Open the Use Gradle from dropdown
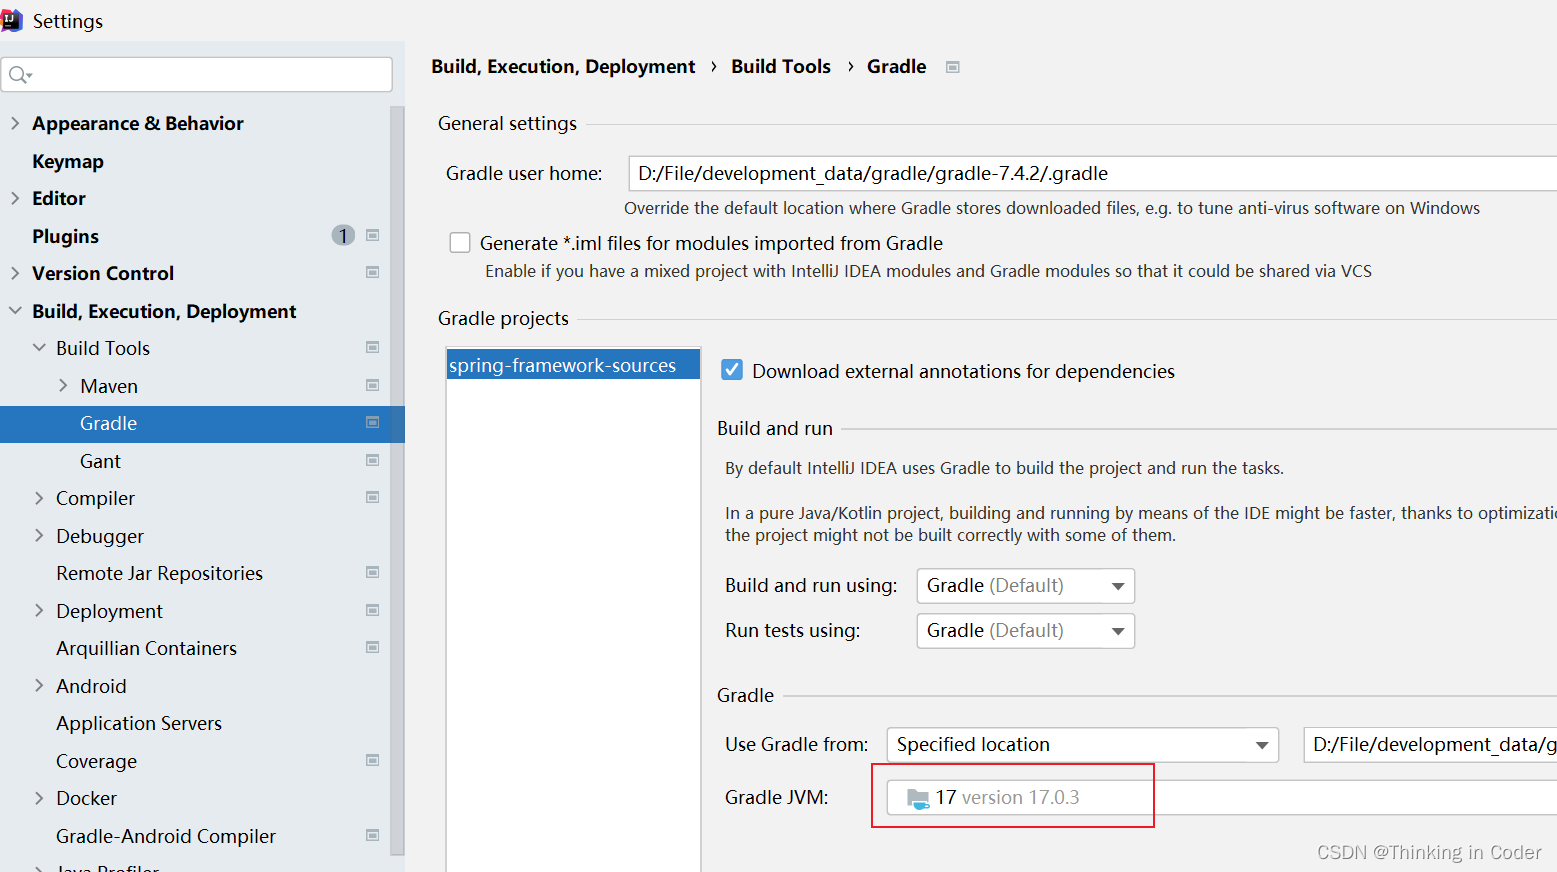 [1082, 745]
